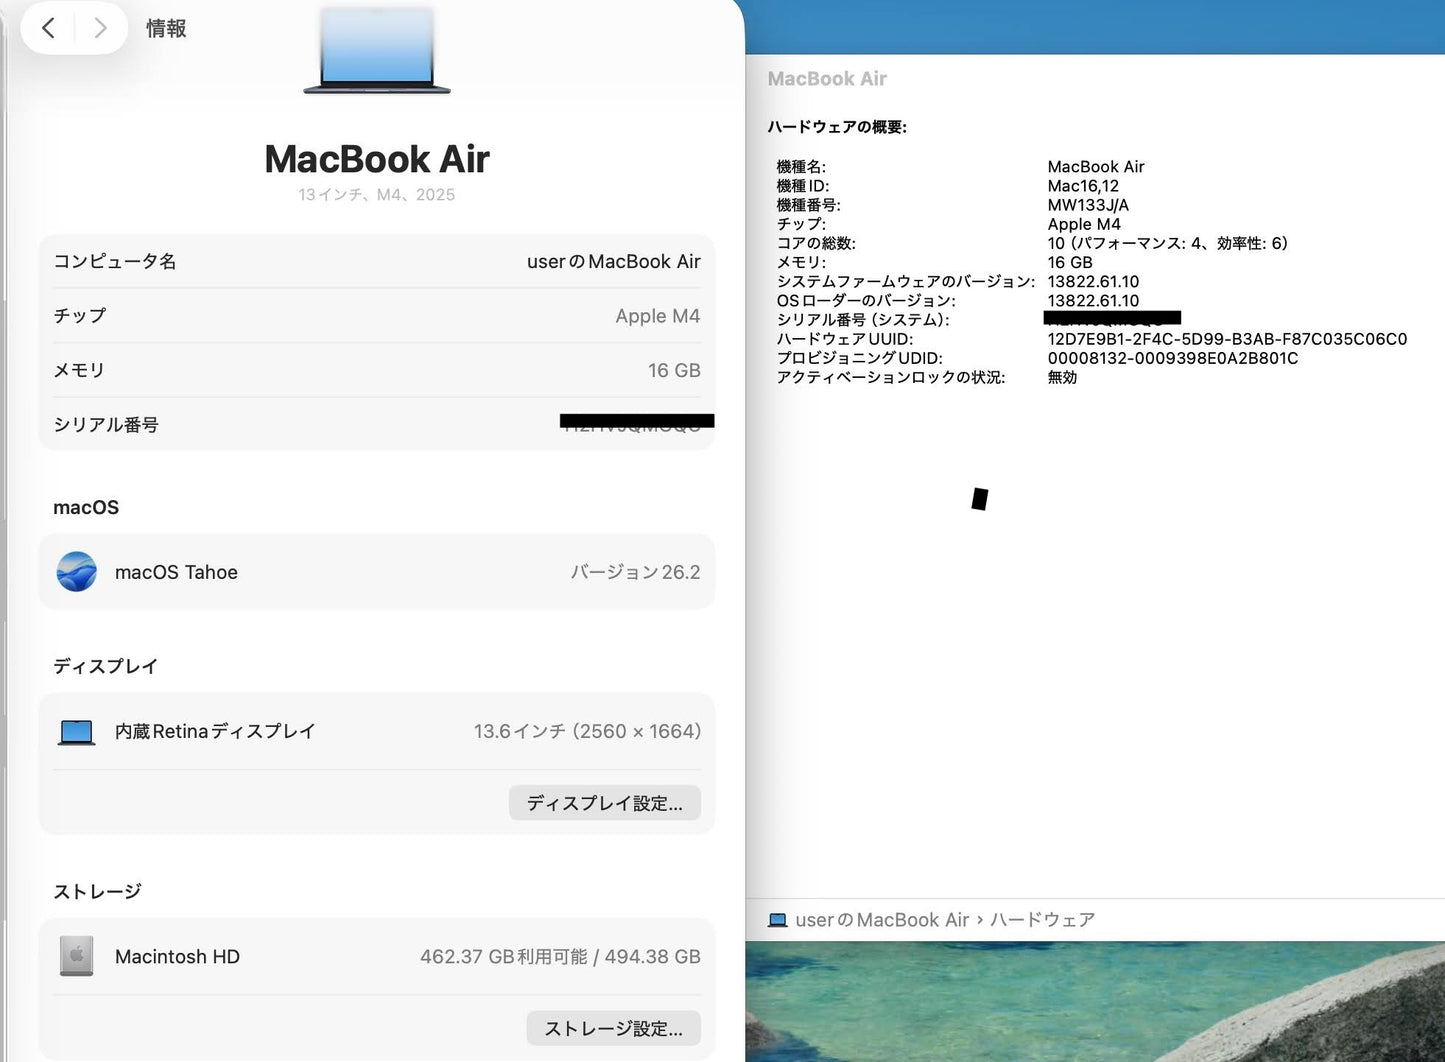Click the 'MacBook Air' title in System Information

[x=827, y=79]
